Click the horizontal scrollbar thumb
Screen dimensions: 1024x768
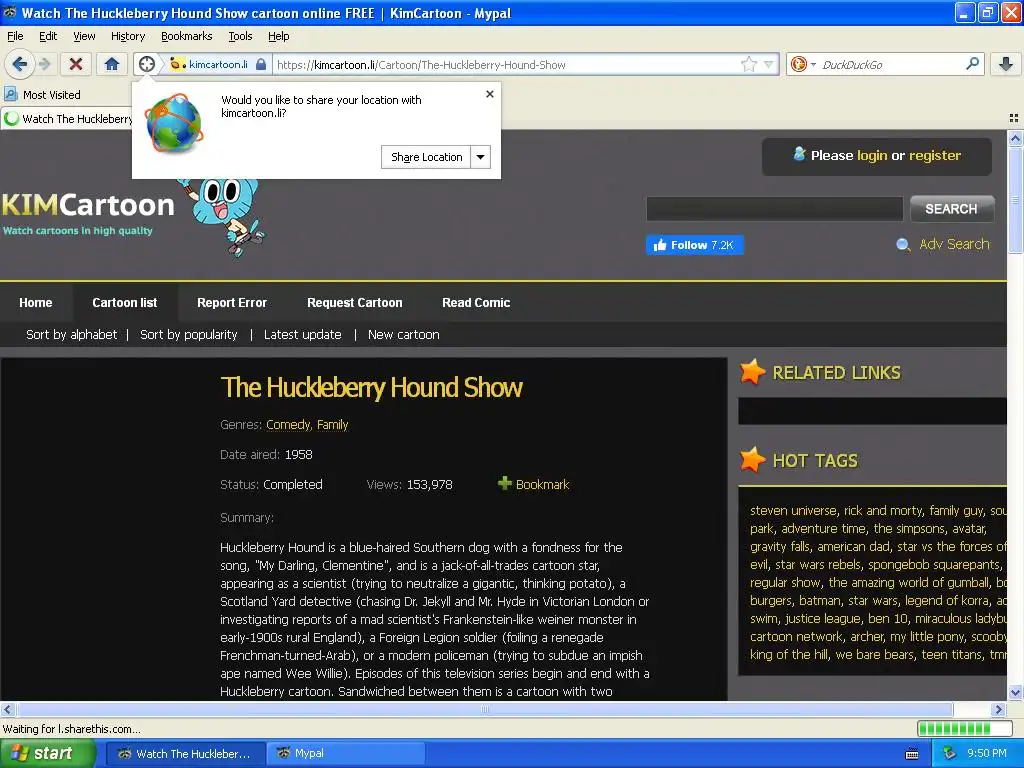(x=485, y=709)
